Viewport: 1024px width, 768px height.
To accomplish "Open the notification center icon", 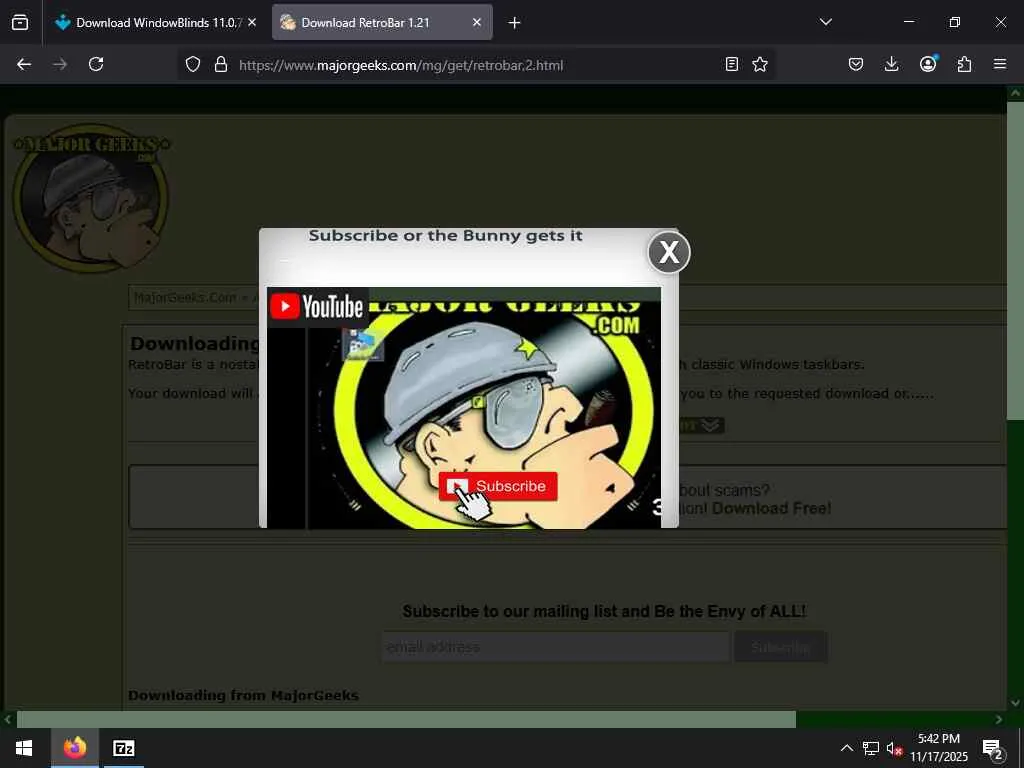I will tap(993, 749).
